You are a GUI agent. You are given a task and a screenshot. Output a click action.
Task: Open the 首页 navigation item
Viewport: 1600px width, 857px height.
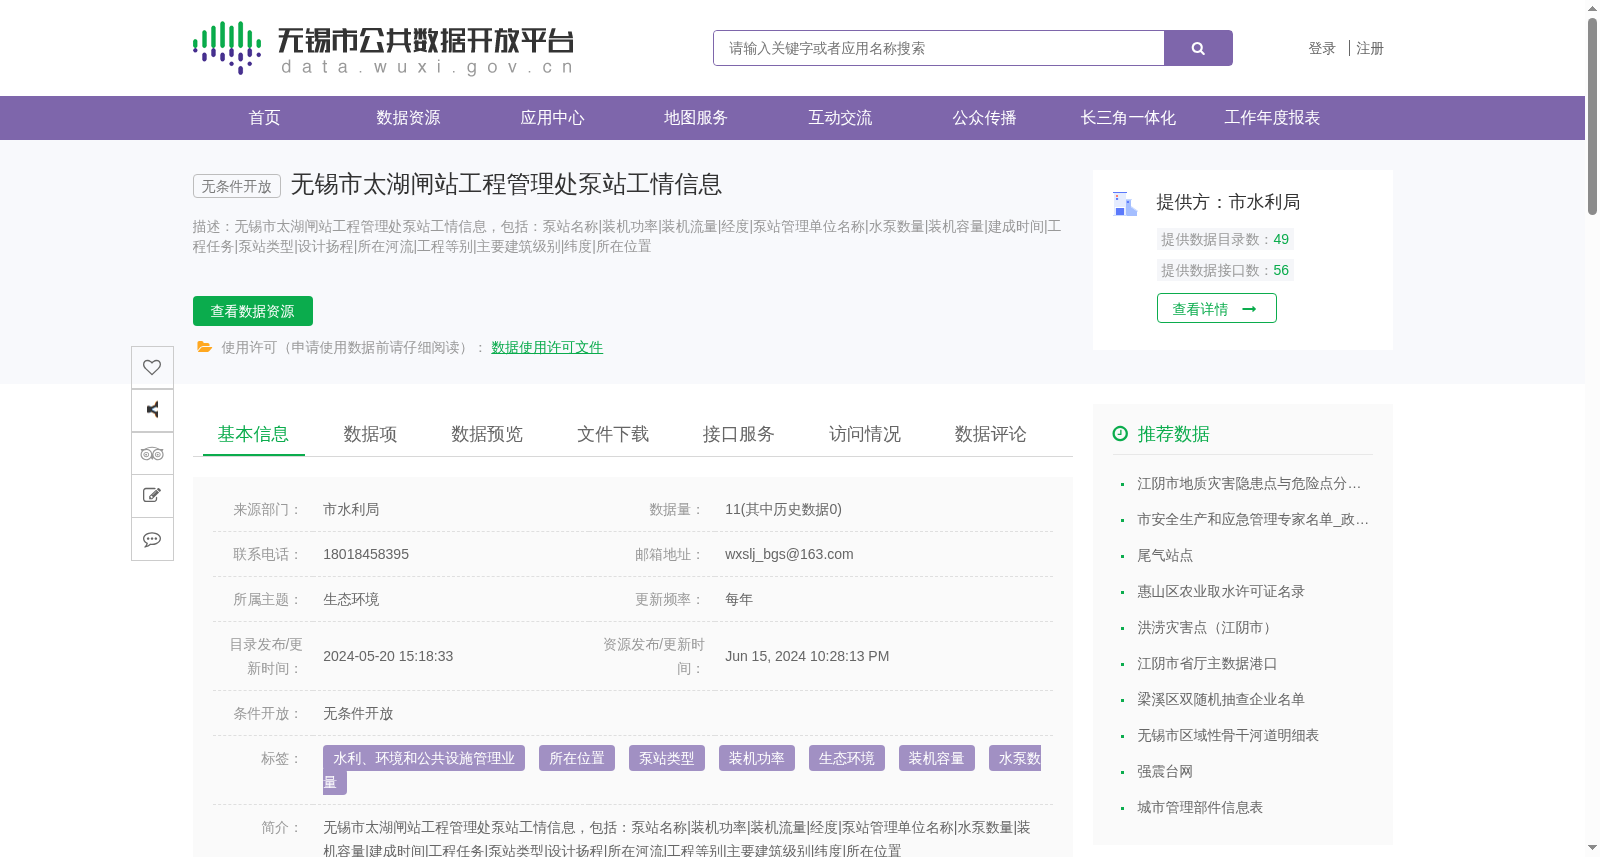tap(264, 118)
